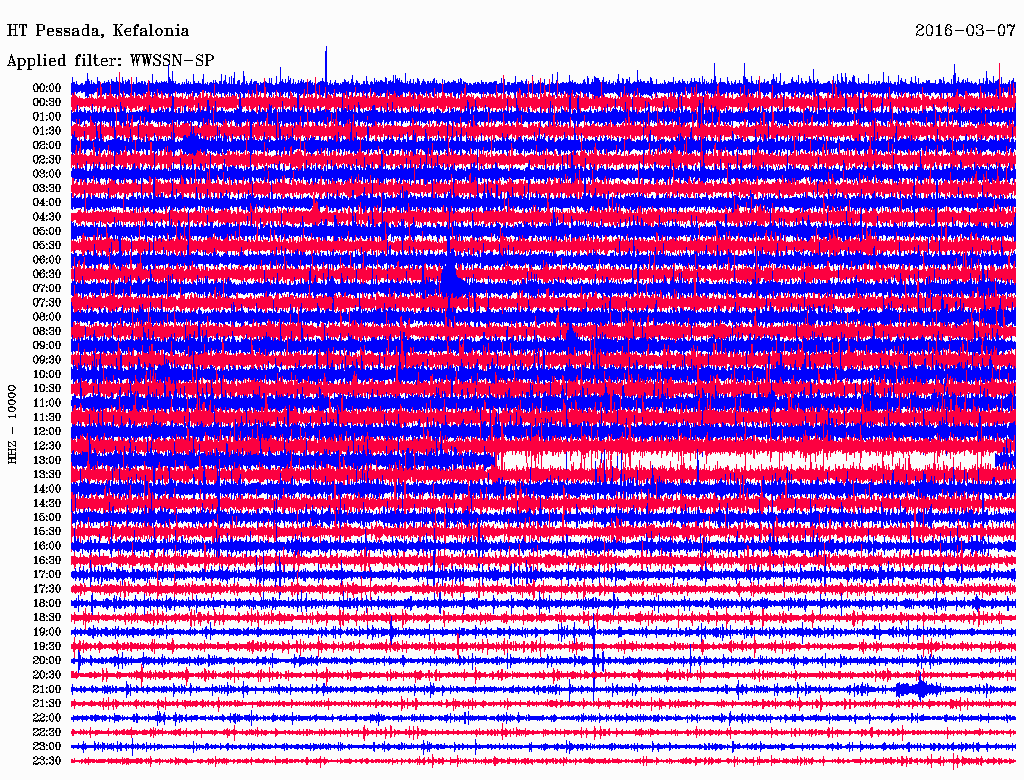Select the 06:00 time label

pyautogui.click(x=47, y=259)
